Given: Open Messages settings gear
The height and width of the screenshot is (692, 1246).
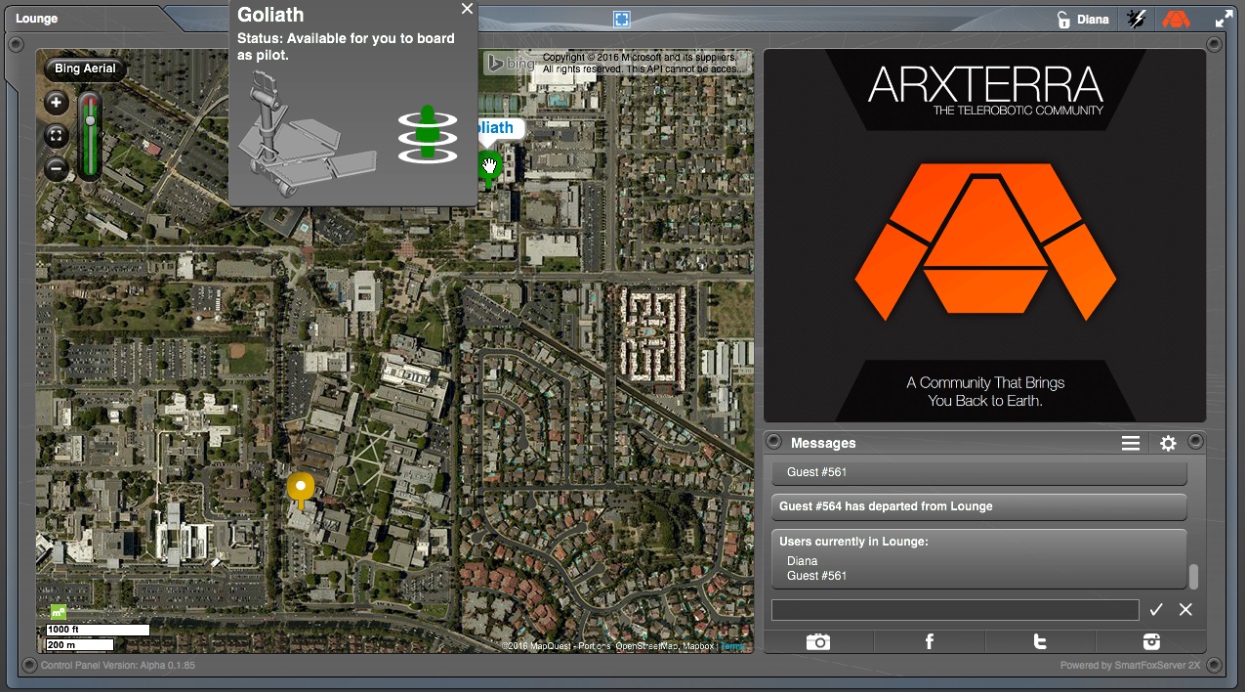Looking at the screenshot, I should [x=1168, y=443].
